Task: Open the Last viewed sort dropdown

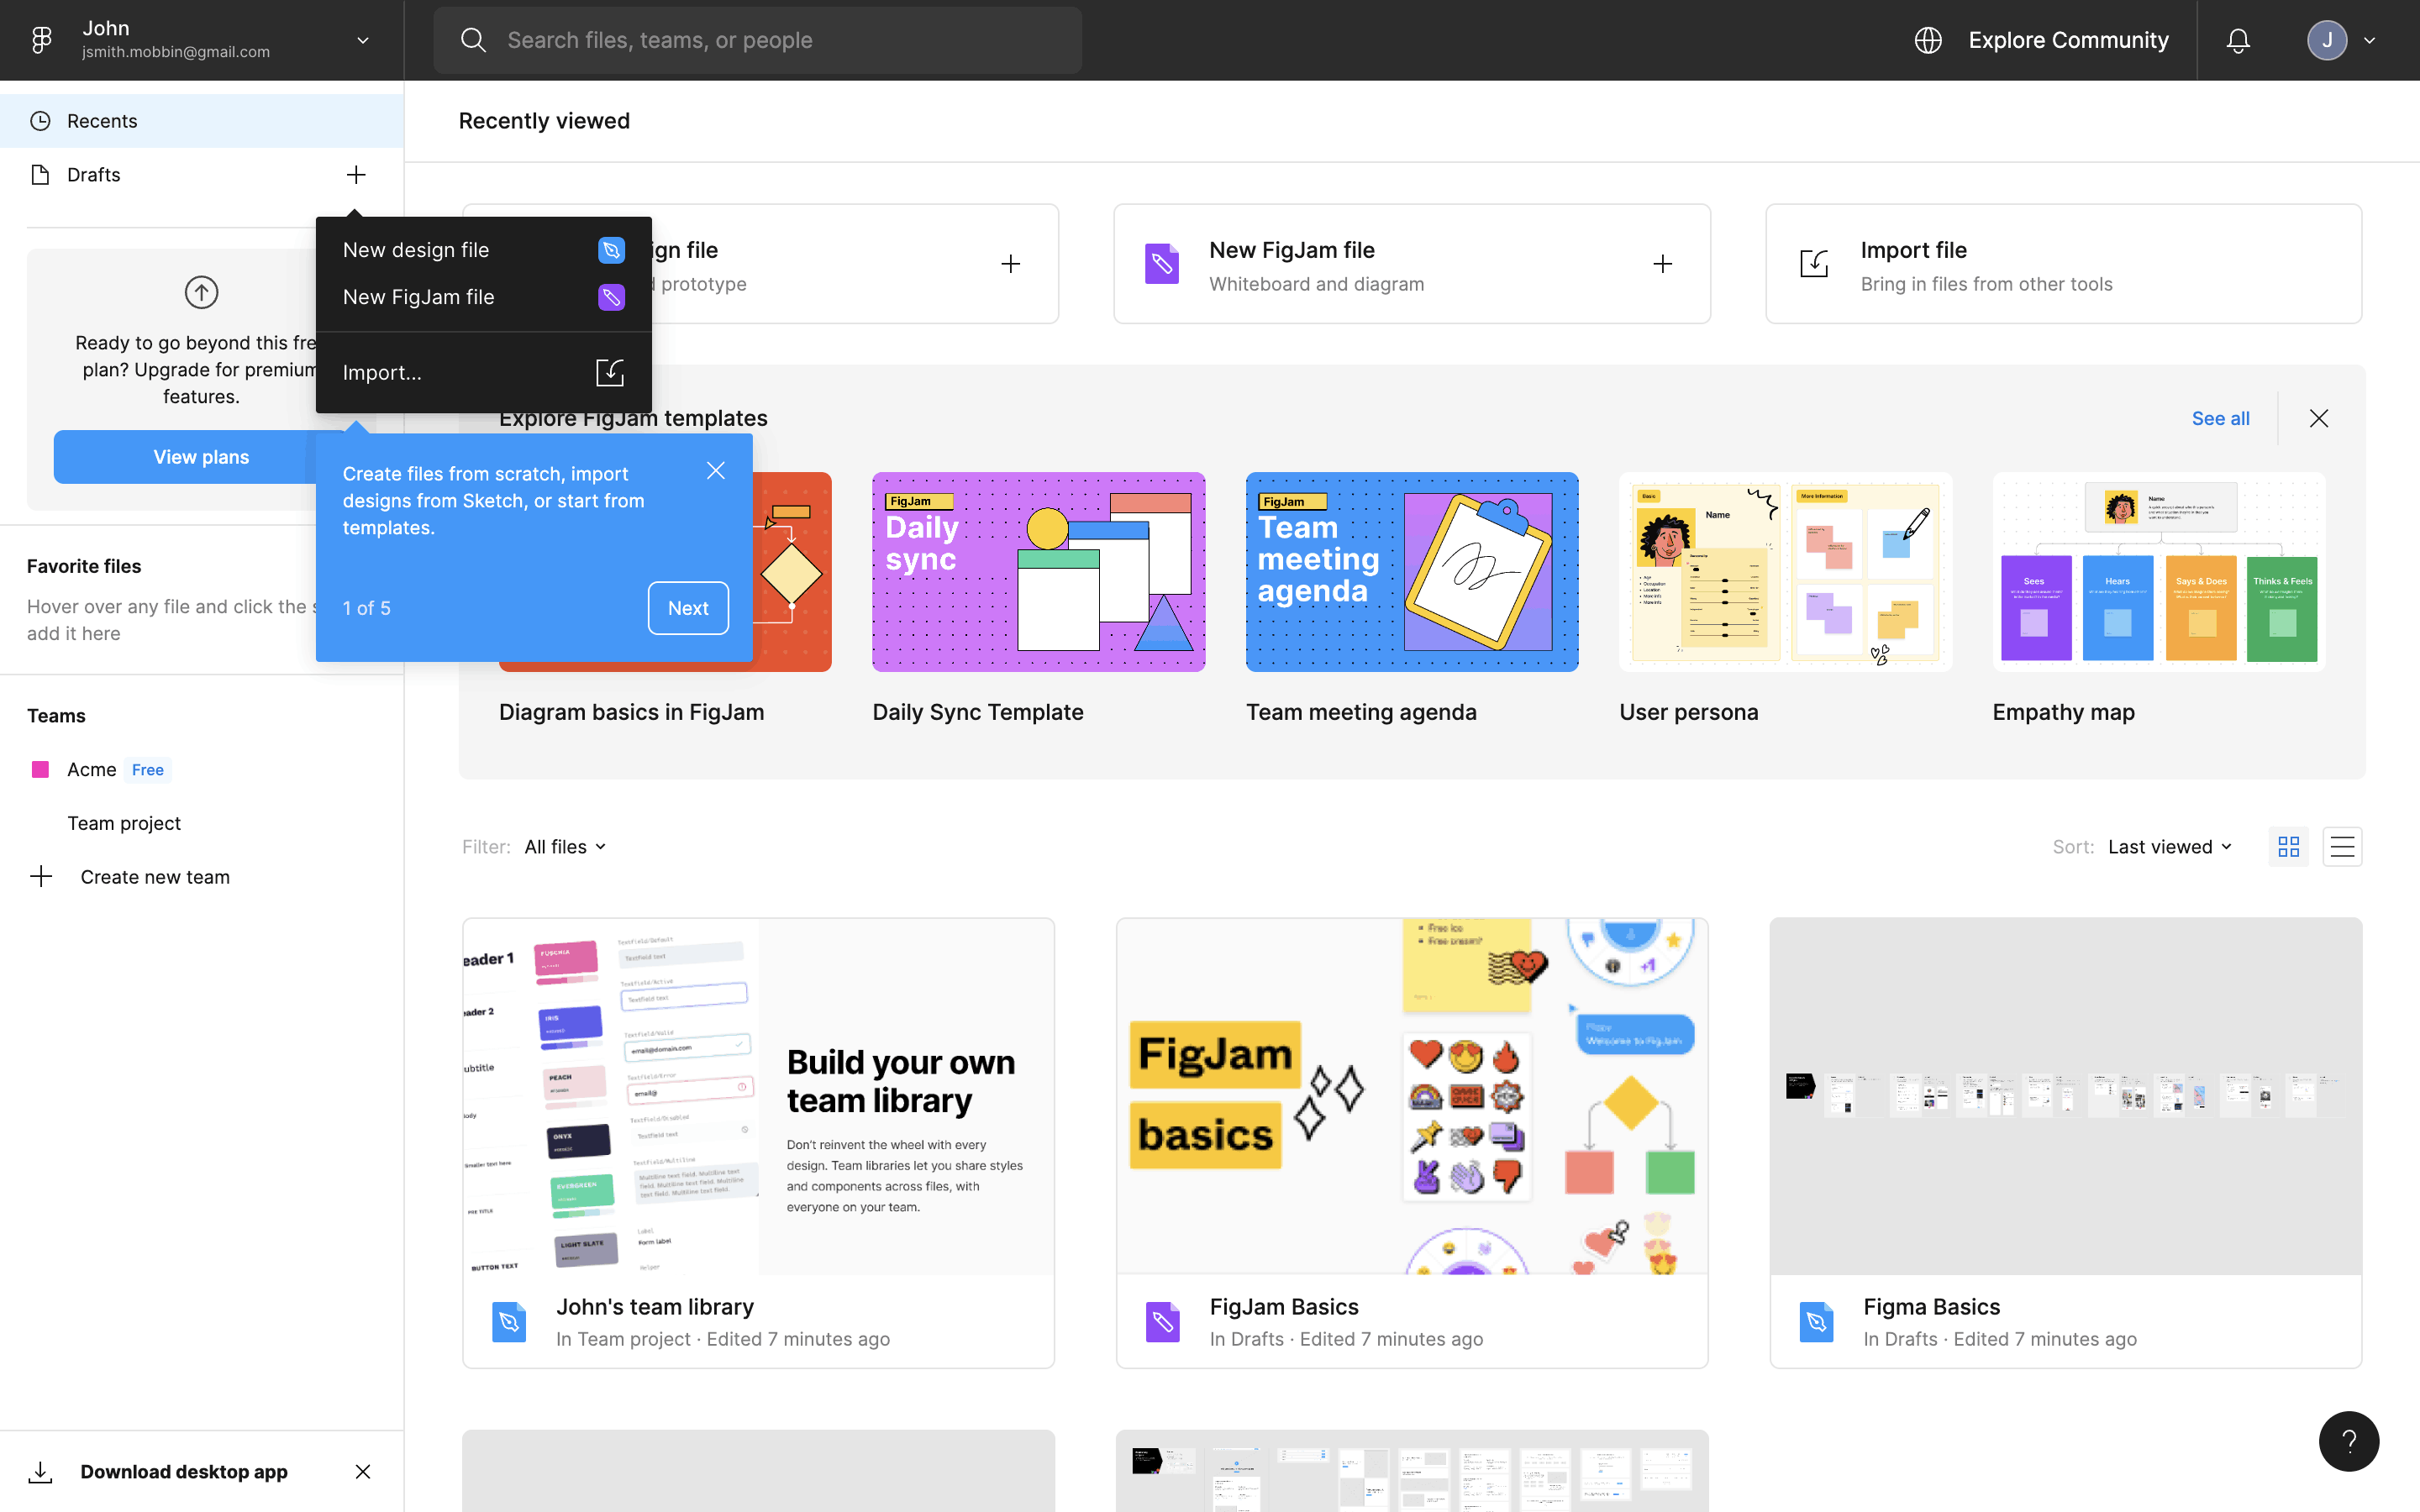Action: pos(2169,847)
